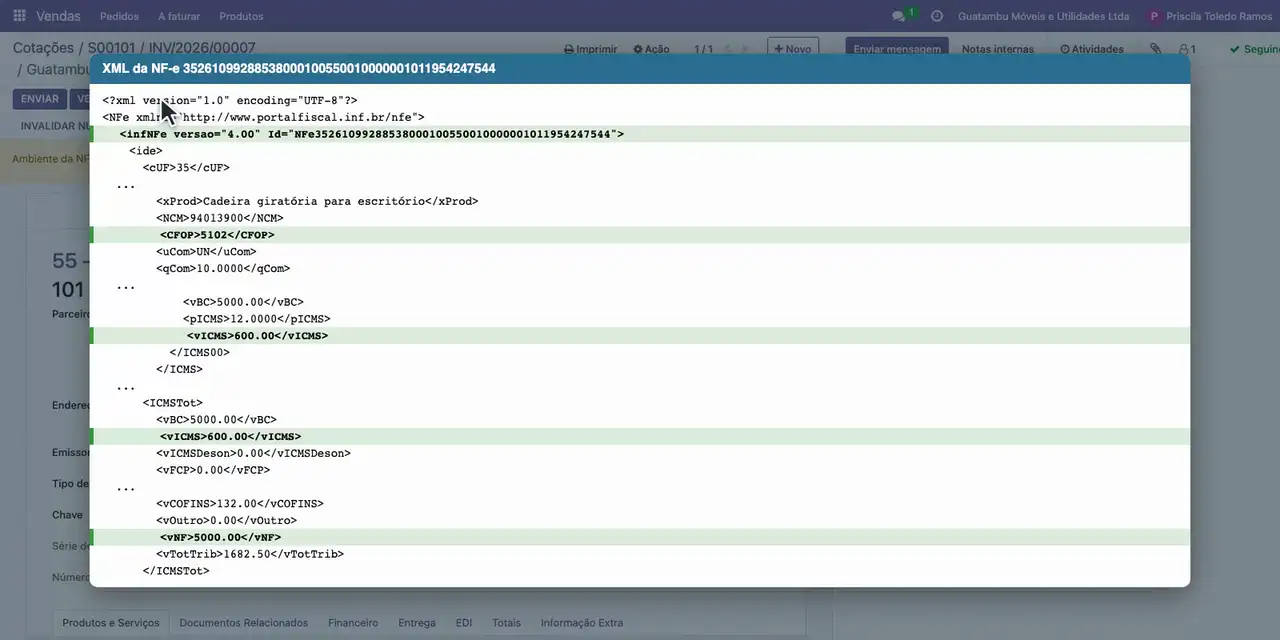Select the vCOFINS 132.00 line
This screenshot has width=1280, height=640.
(240, 504)
